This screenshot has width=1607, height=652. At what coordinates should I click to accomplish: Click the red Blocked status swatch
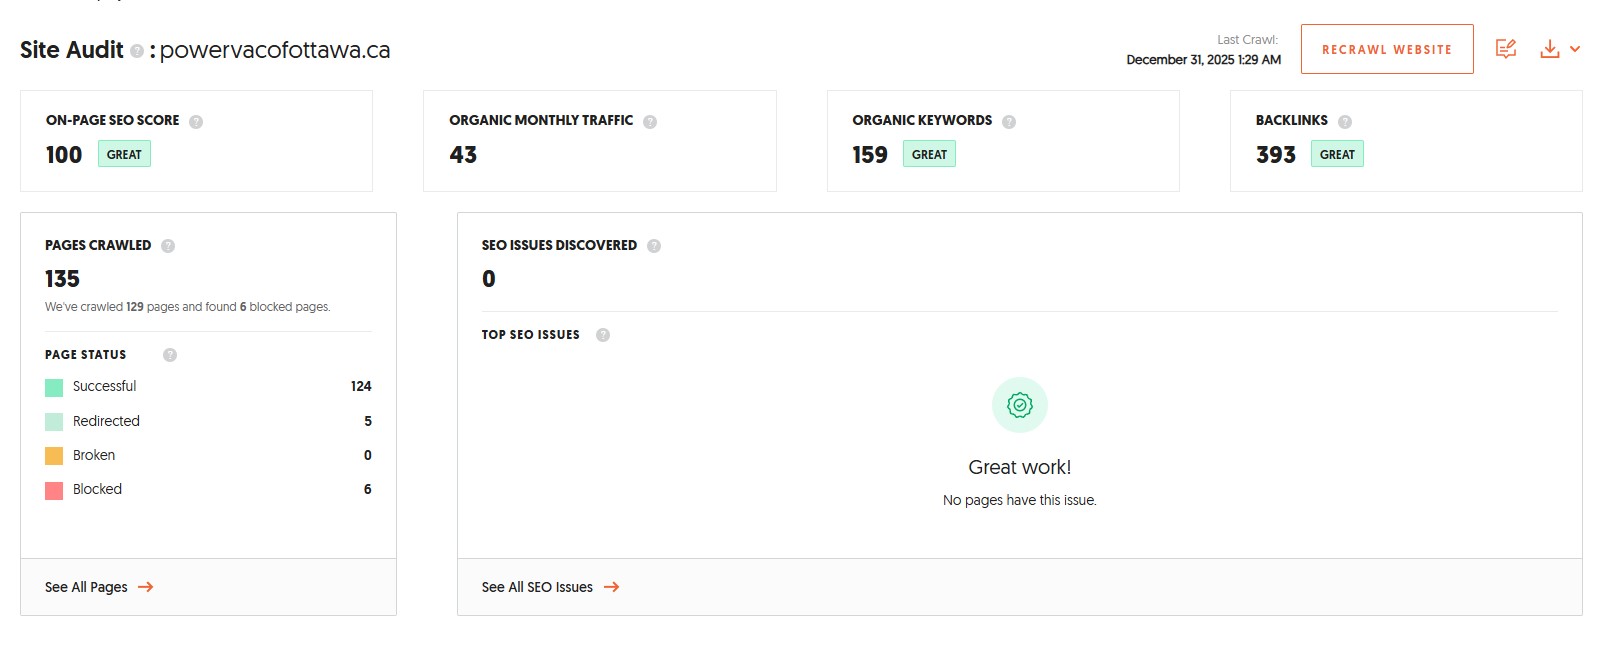(x=54, y=490)
